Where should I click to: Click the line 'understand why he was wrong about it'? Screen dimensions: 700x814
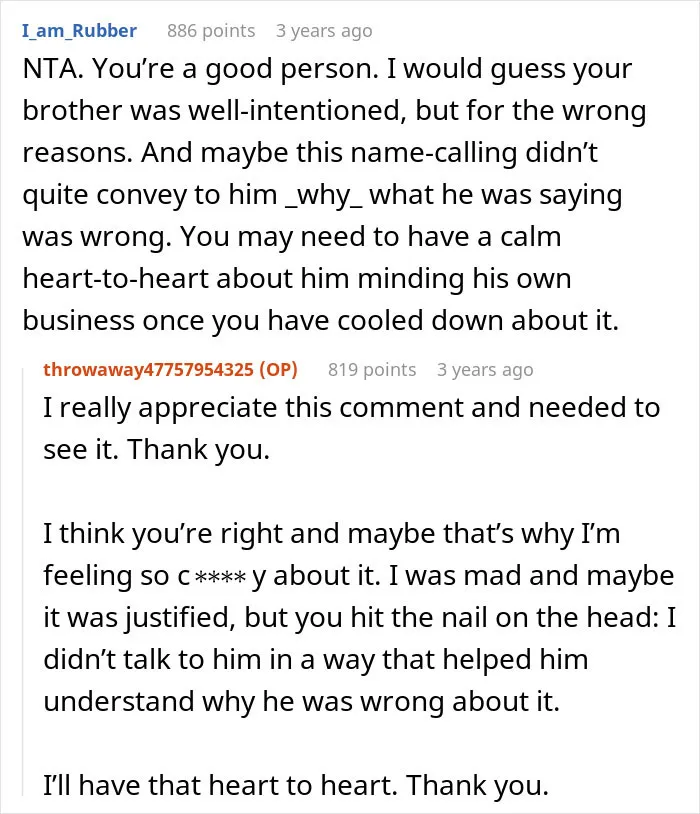click(302, 702)
